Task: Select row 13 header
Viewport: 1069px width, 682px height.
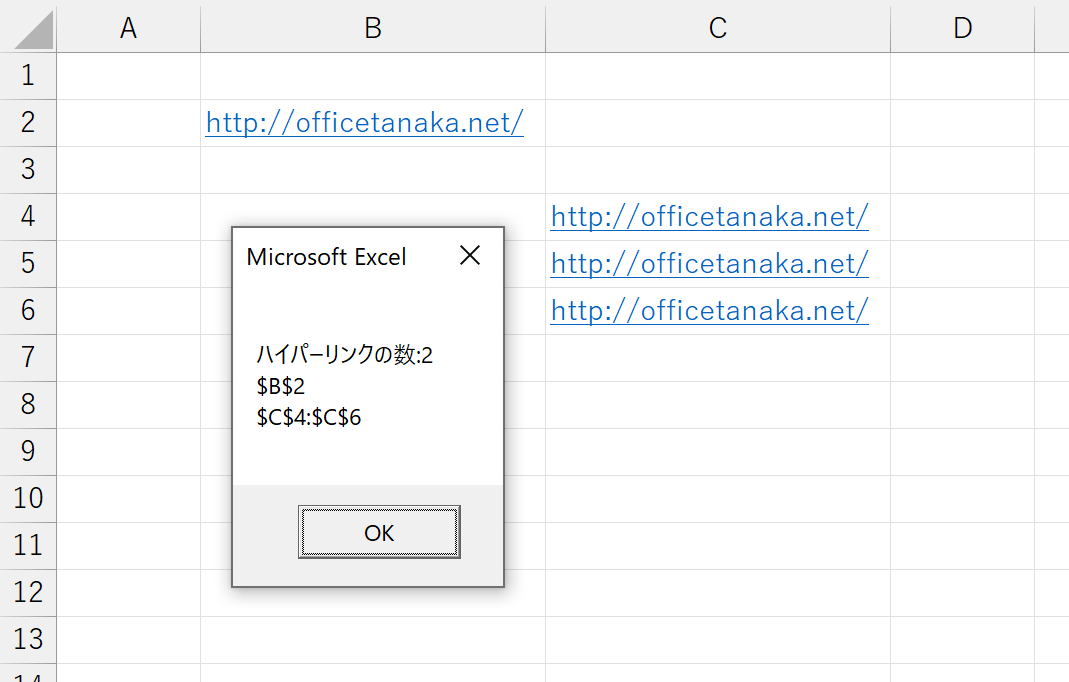Action: click(28, 640)
